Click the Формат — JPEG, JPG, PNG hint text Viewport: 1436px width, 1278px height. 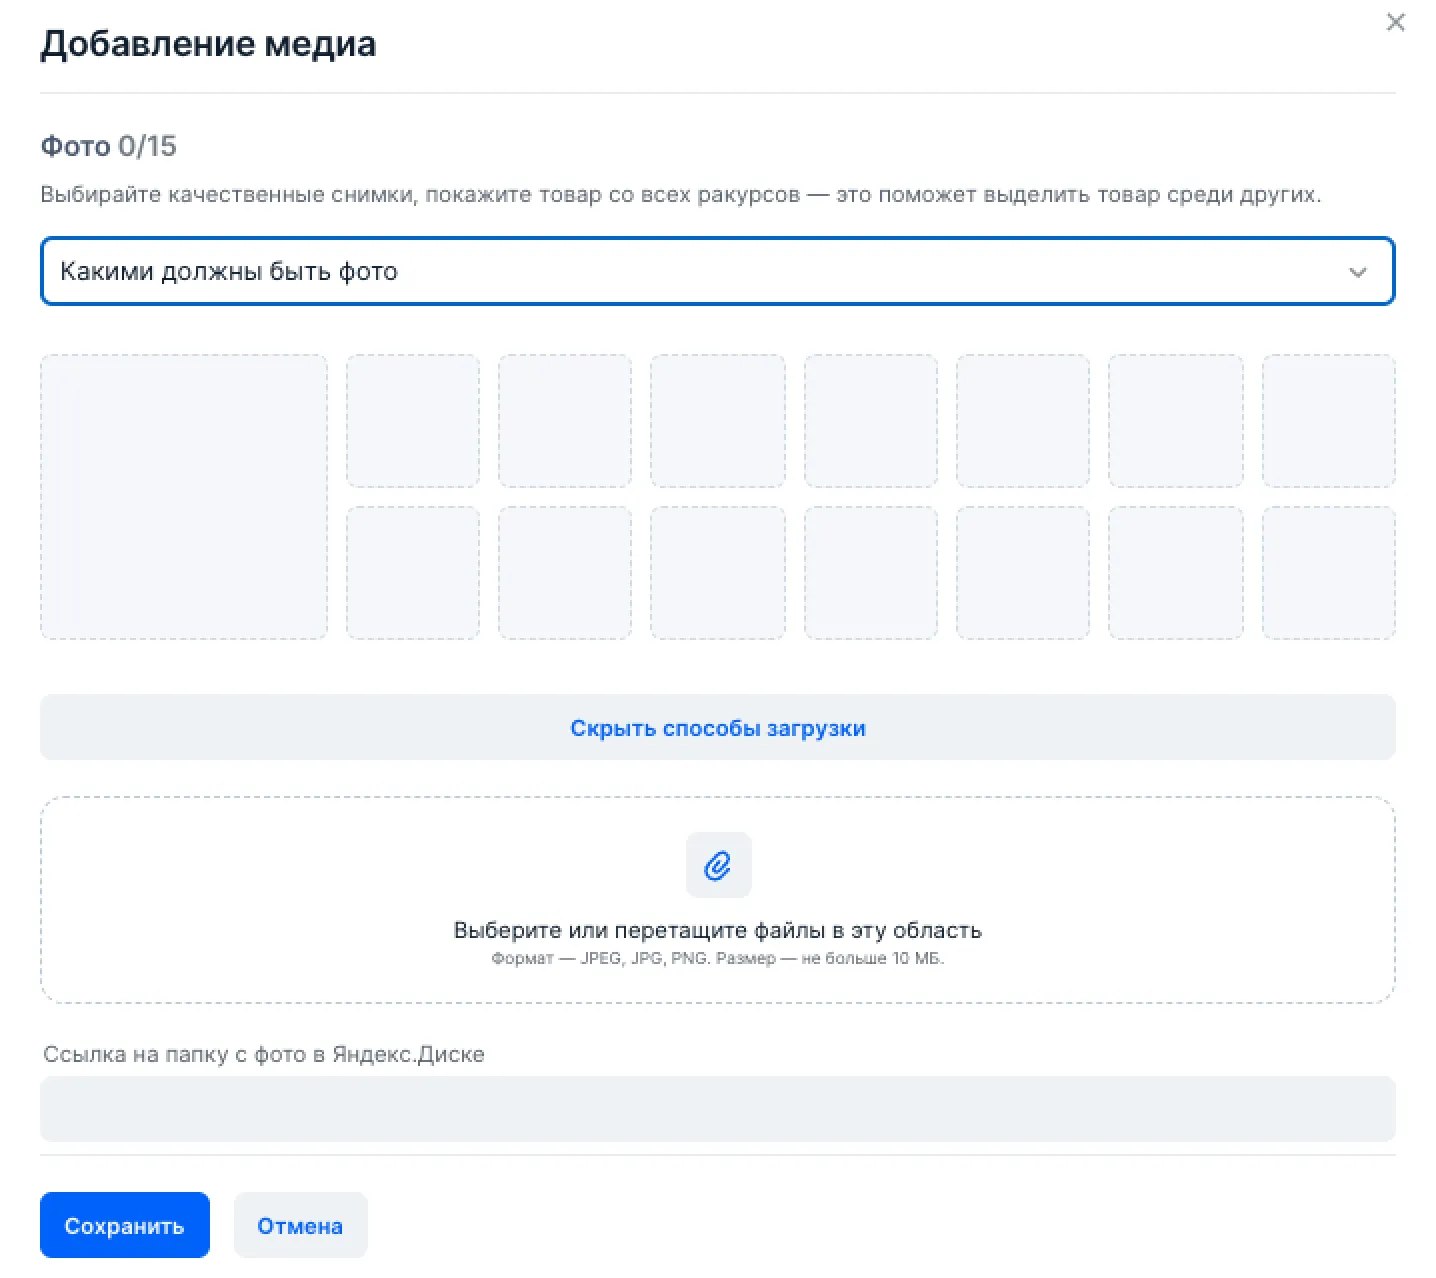[x=717, y=958]
